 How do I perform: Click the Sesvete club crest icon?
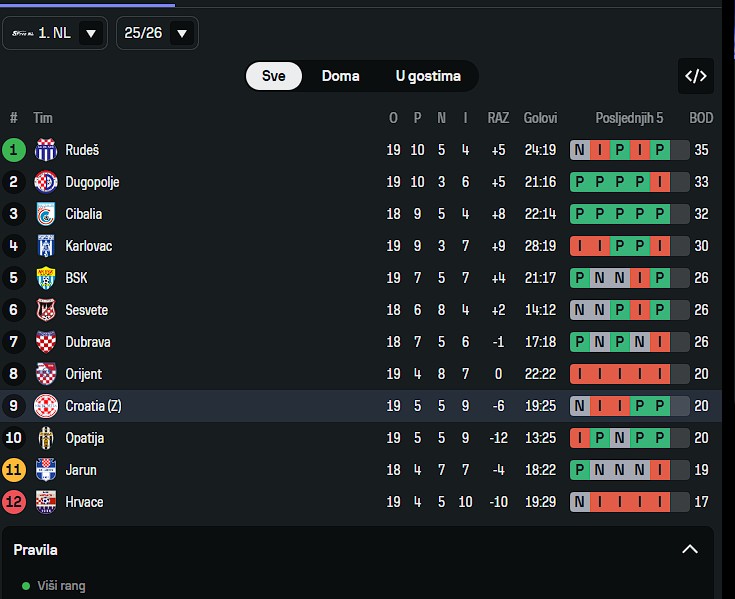(46, 310)
